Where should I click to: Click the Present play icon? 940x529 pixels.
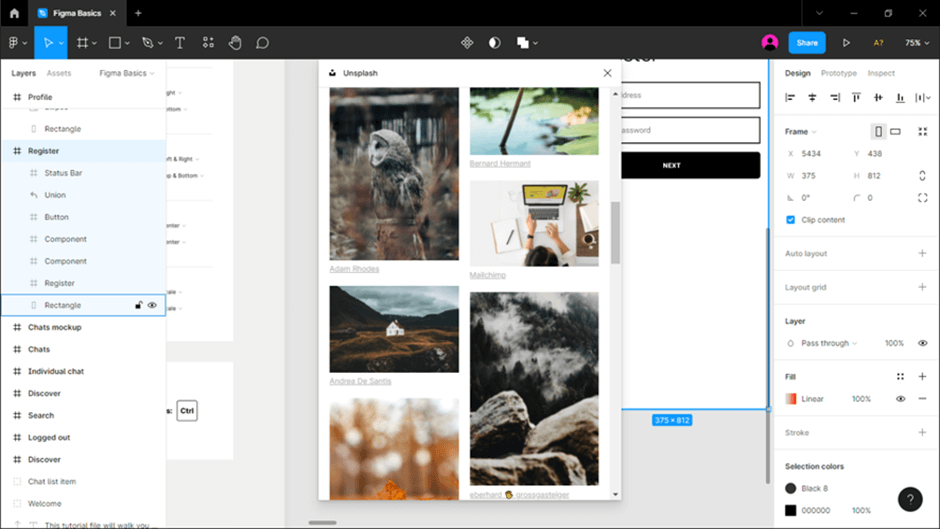coord(846,43)
